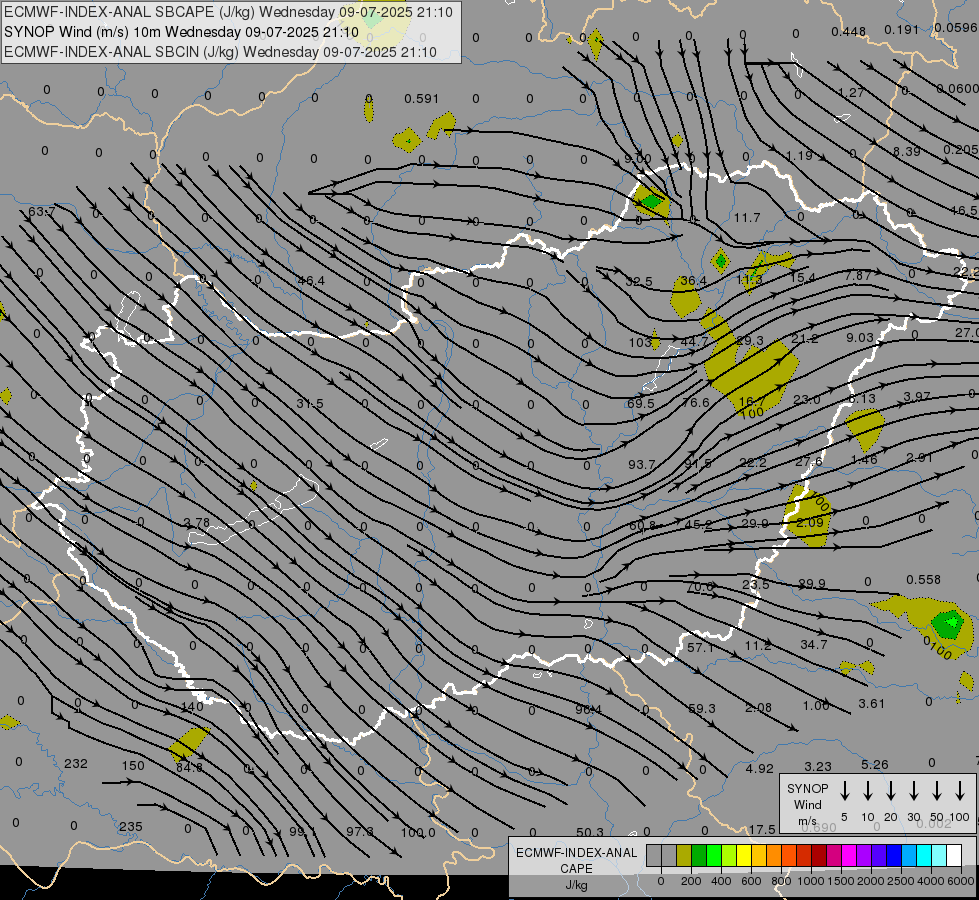979x900 pixels.
Task: Click the 11.7 value near the northern border
Action: click(x=747, y=217)
